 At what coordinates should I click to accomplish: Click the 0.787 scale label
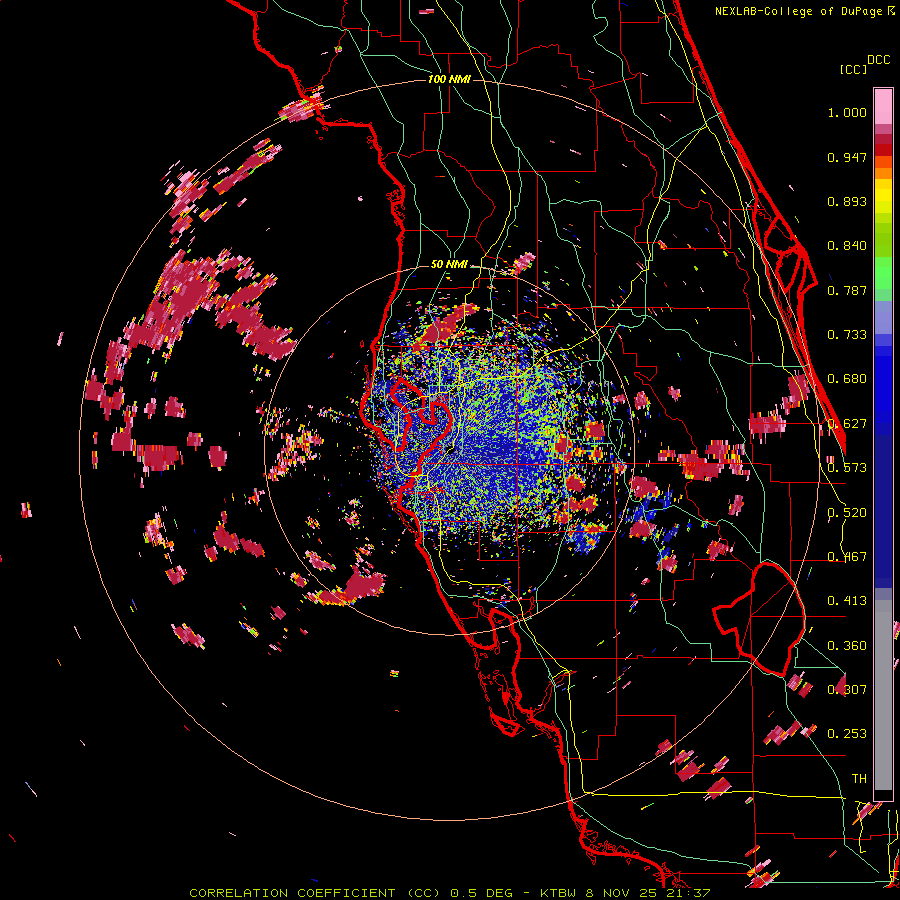pyautogui.click(x=847, y=290)
